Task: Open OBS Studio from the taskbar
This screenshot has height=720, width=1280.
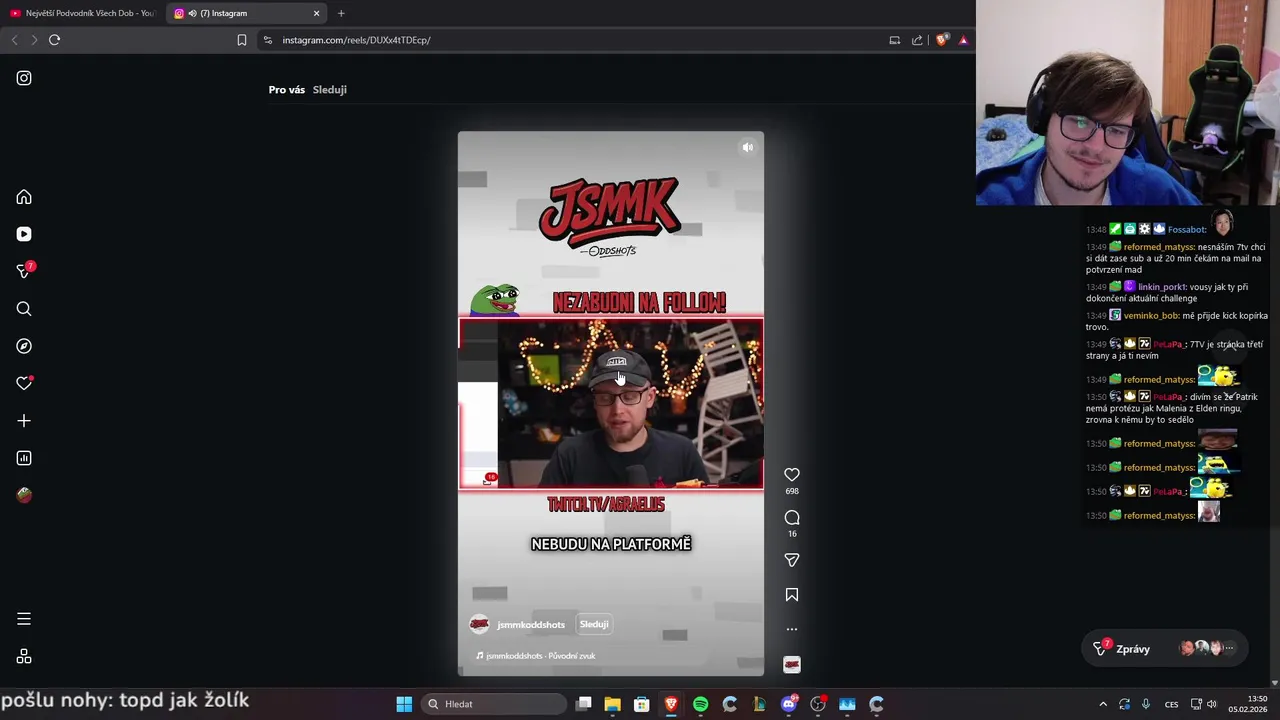Action: 818,704
